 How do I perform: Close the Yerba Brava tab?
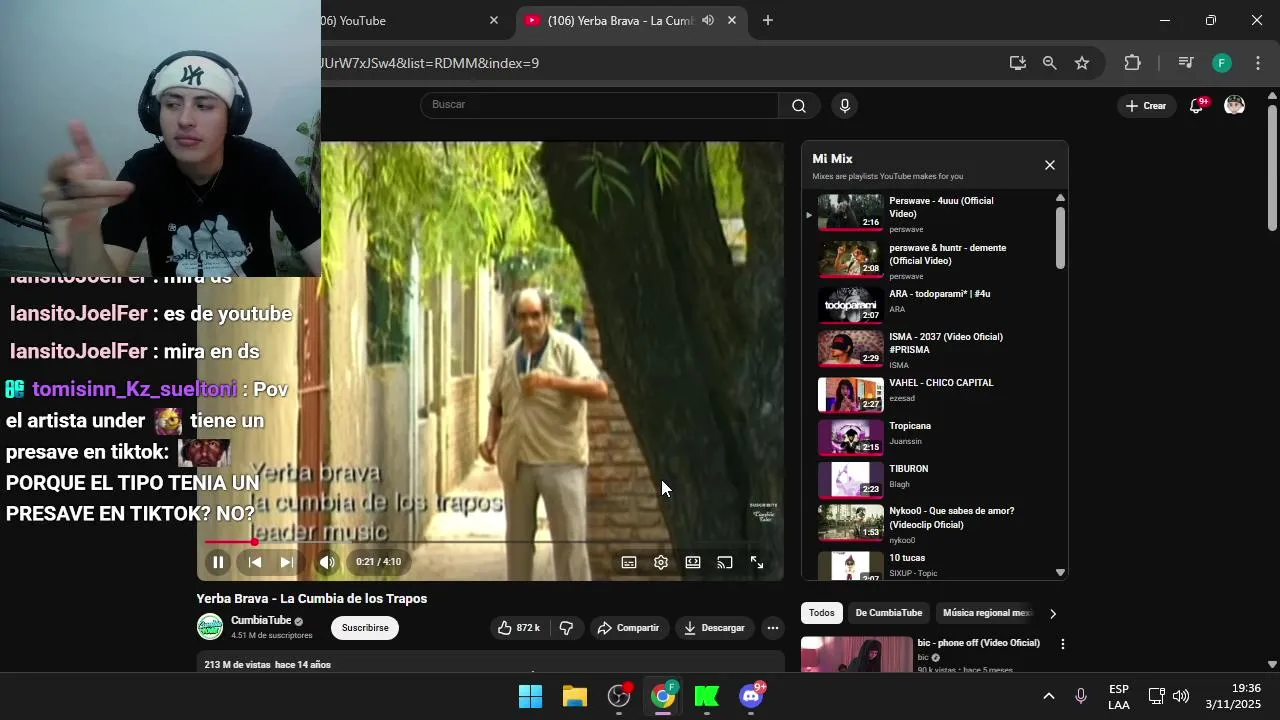click(732, 20)
